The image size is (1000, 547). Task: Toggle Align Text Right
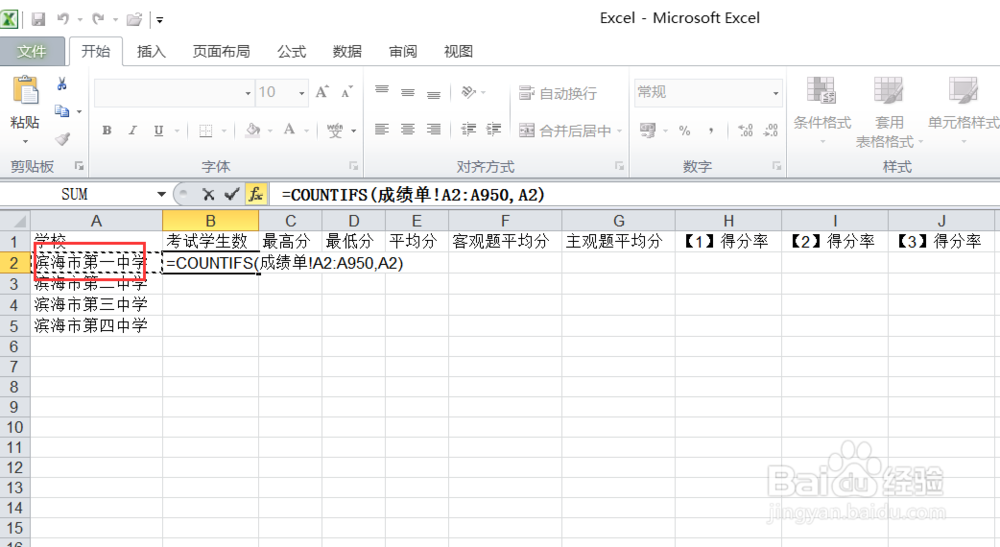(x=434, y=129)
